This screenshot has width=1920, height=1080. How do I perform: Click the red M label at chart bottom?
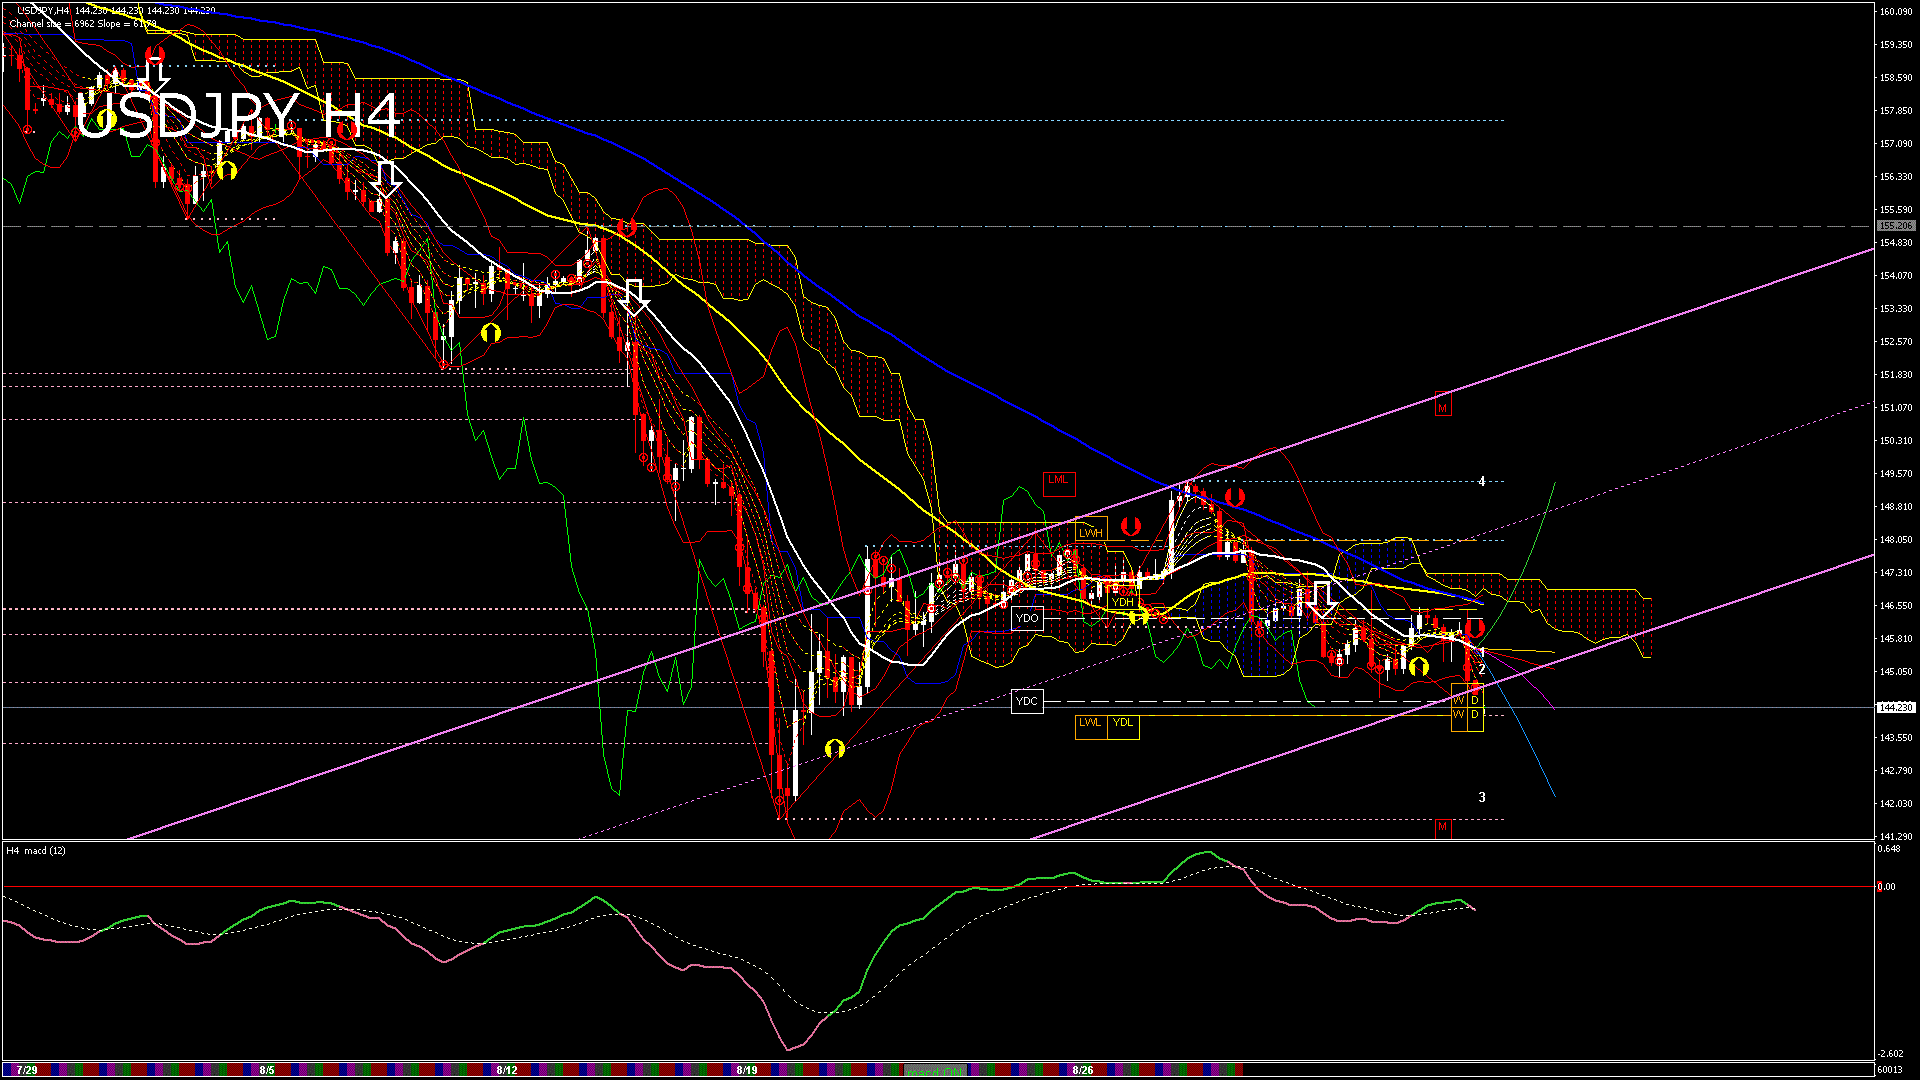[1442, 827]
